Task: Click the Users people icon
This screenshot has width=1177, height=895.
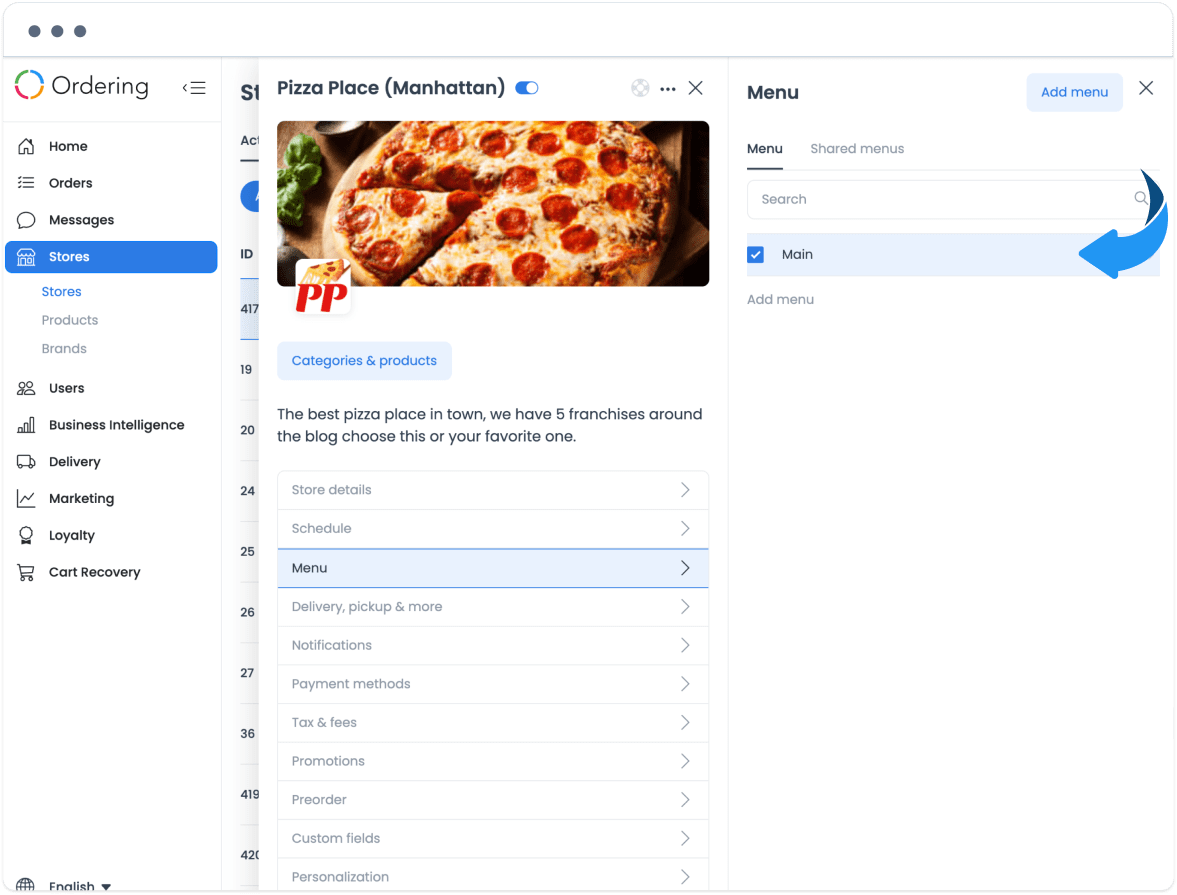Action: [x=26, y=388]
